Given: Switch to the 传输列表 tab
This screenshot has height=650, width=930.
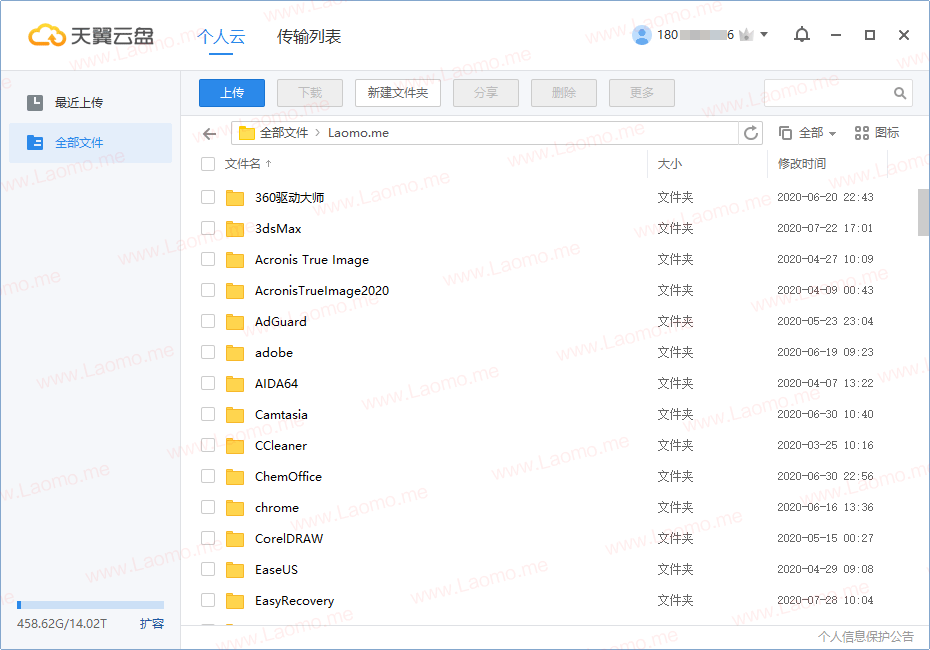Looking at the screenshot, I should [x=309, y=37].
